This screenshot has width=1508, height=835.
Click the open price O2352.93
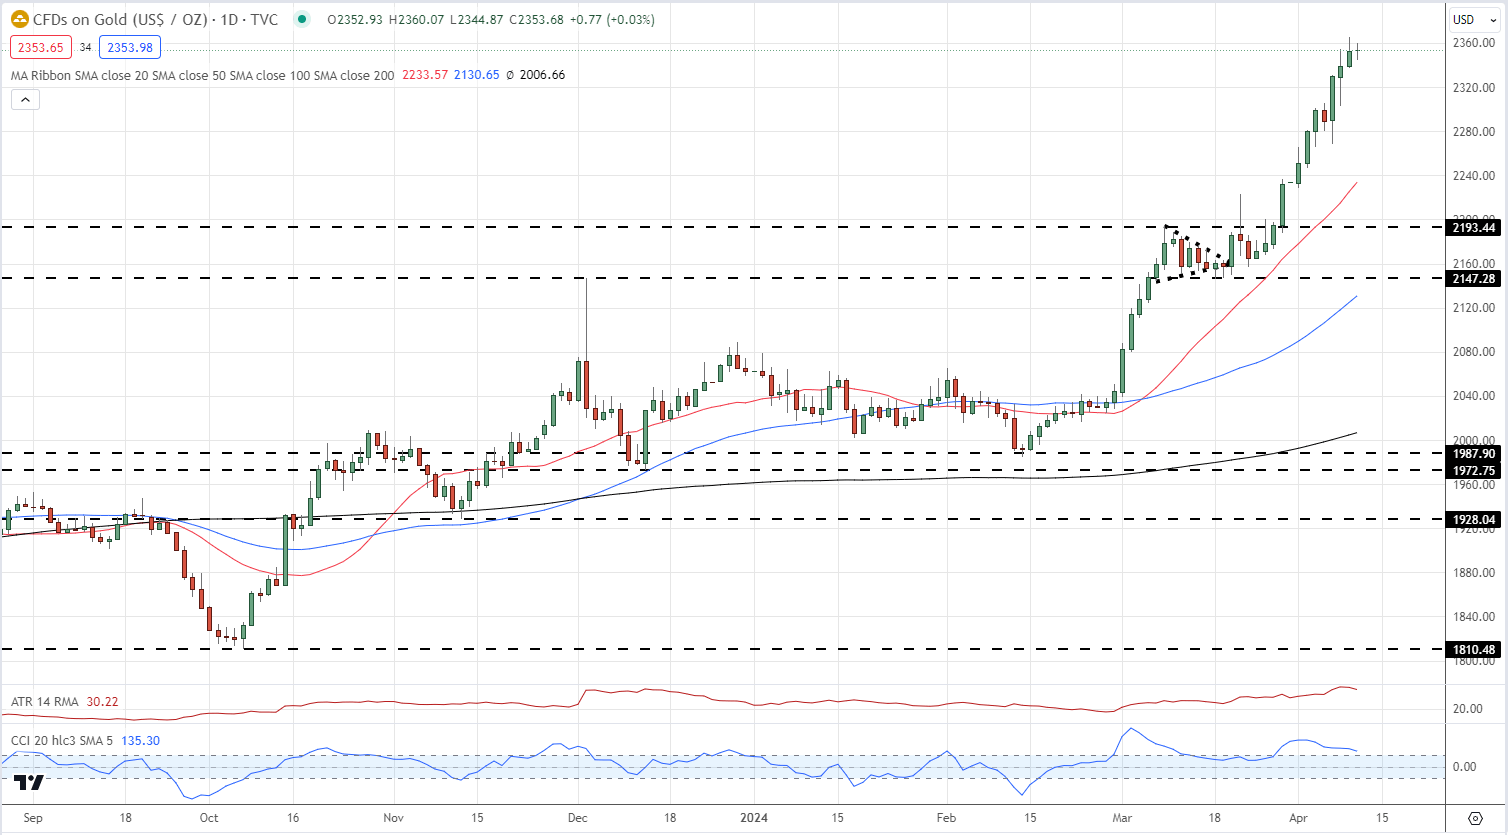coord(355,20)
